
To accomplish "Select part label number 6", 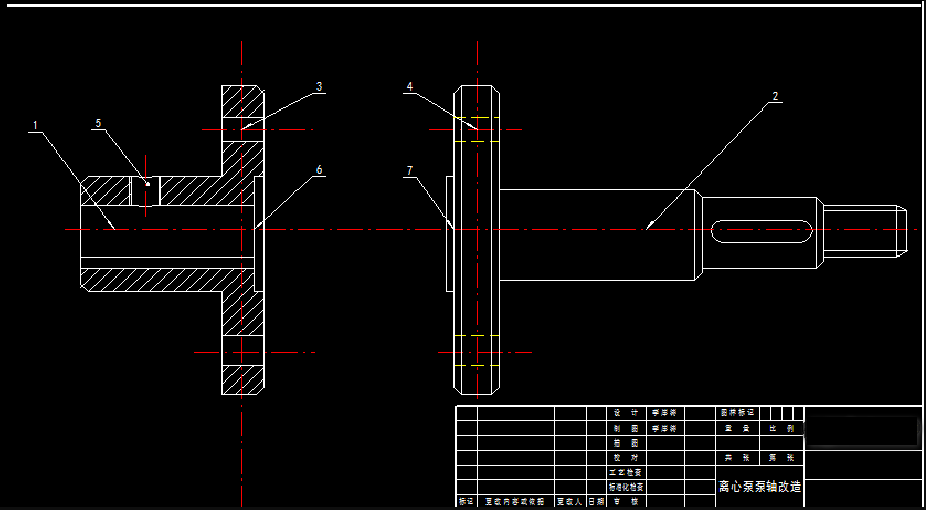I will [319, 170].
